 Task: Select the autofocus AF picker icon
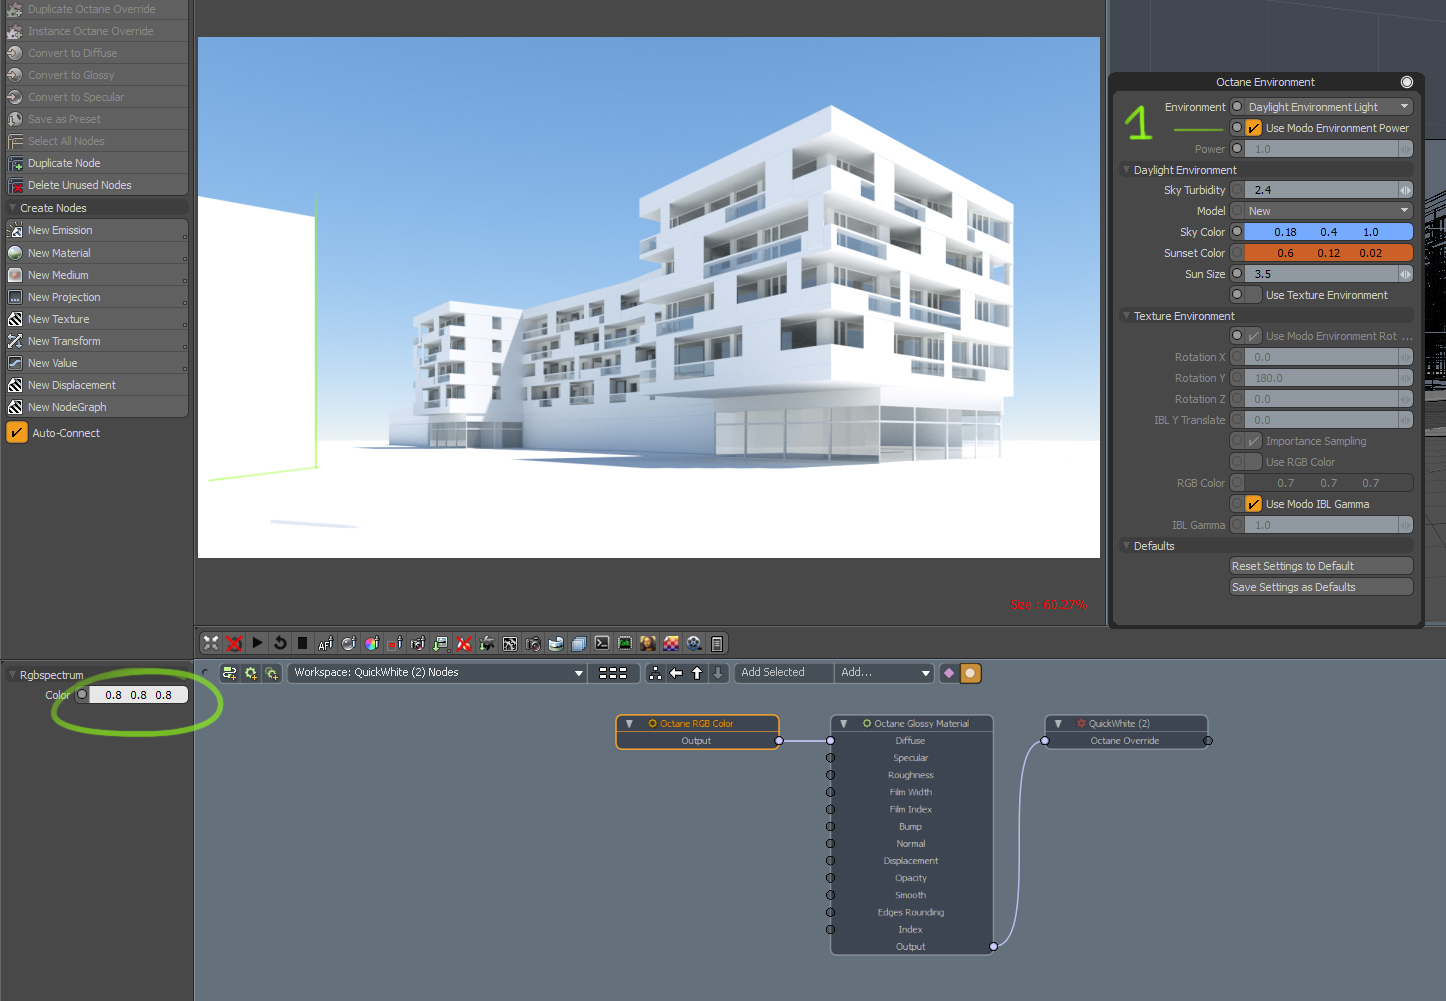325,643
